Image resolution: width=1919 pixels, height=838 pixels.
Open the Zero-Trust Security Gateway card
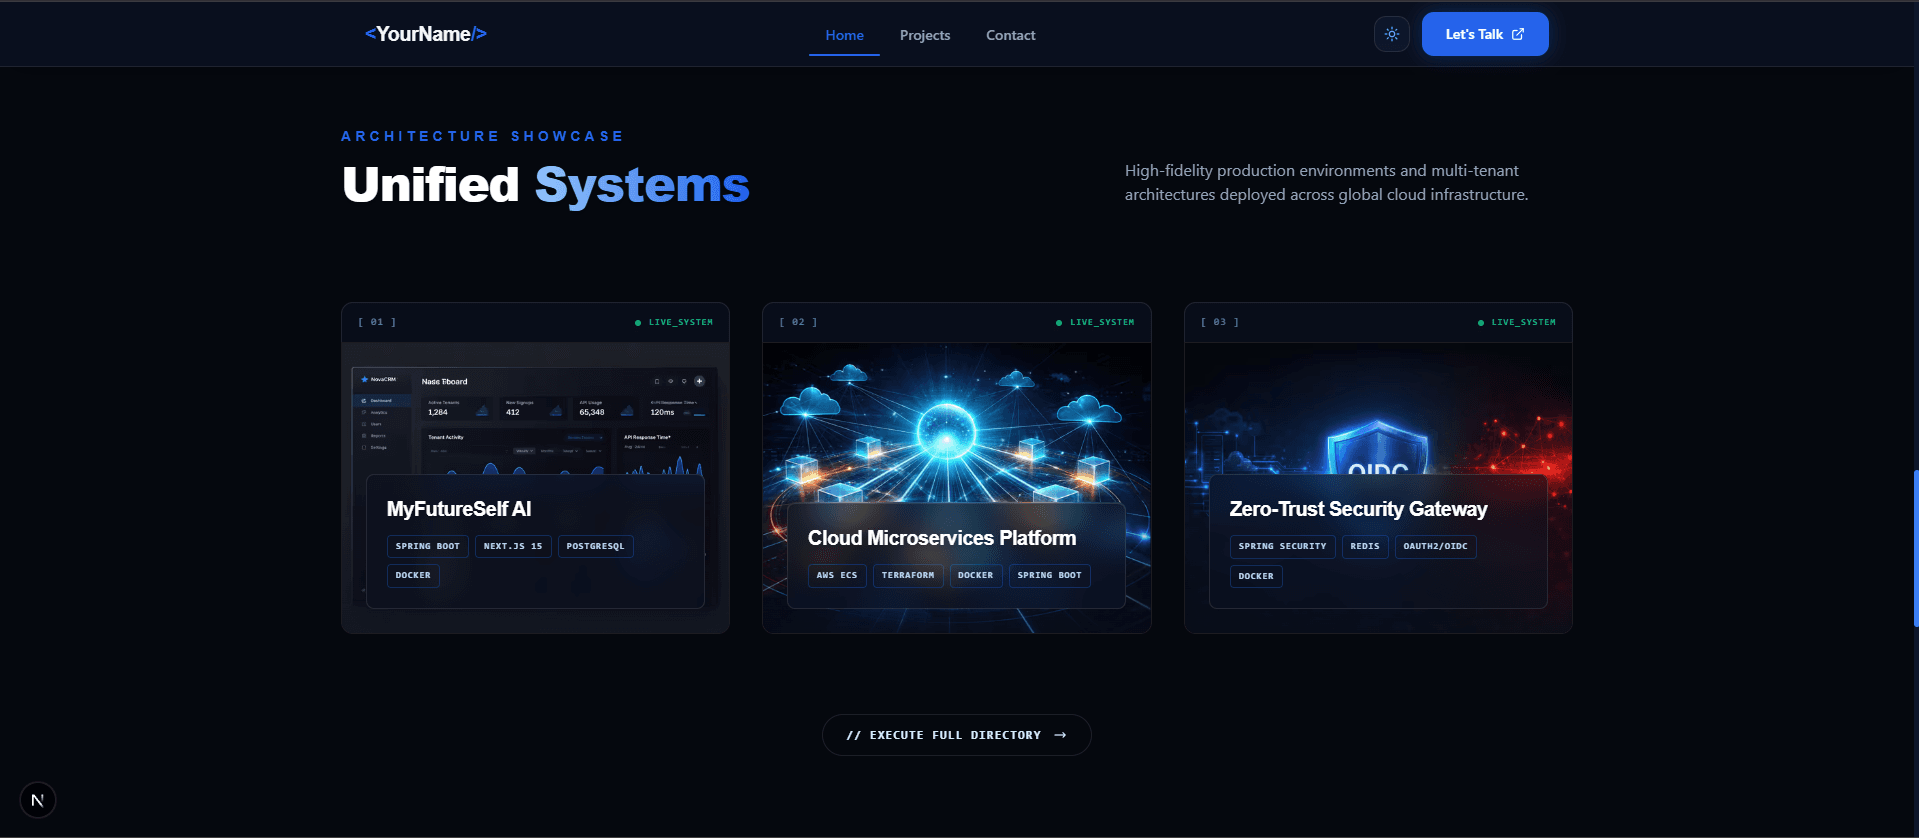pos(1378,468)
